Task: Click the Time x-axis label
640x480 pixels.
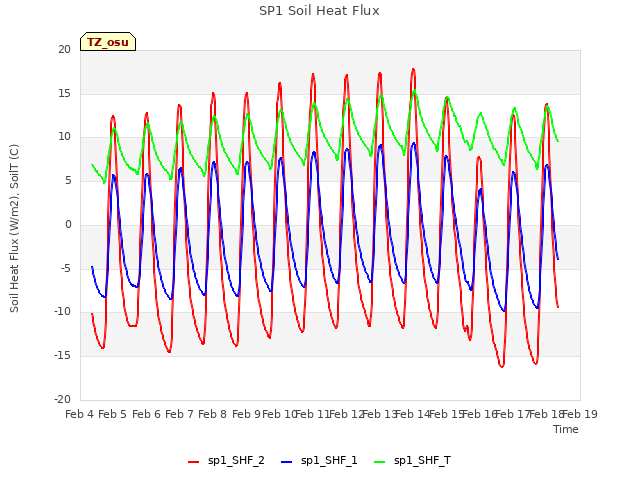Action: click(x=566, y=429)
